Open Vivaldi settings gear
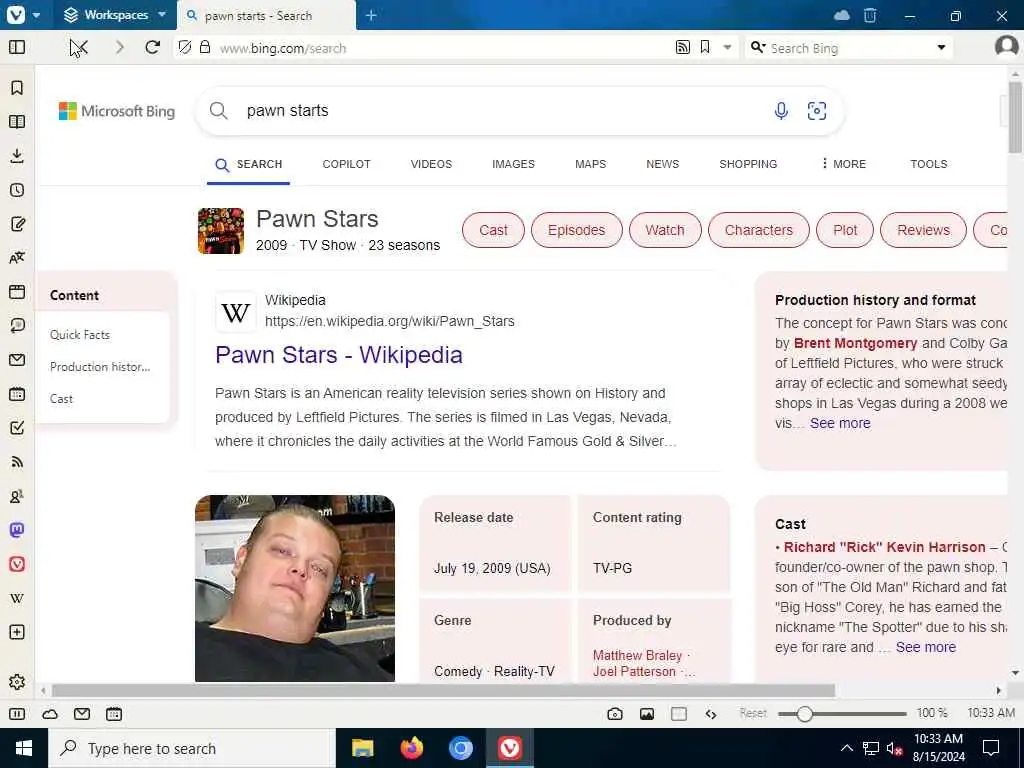Screen dimensions: 1024x768 pos(17,682)
